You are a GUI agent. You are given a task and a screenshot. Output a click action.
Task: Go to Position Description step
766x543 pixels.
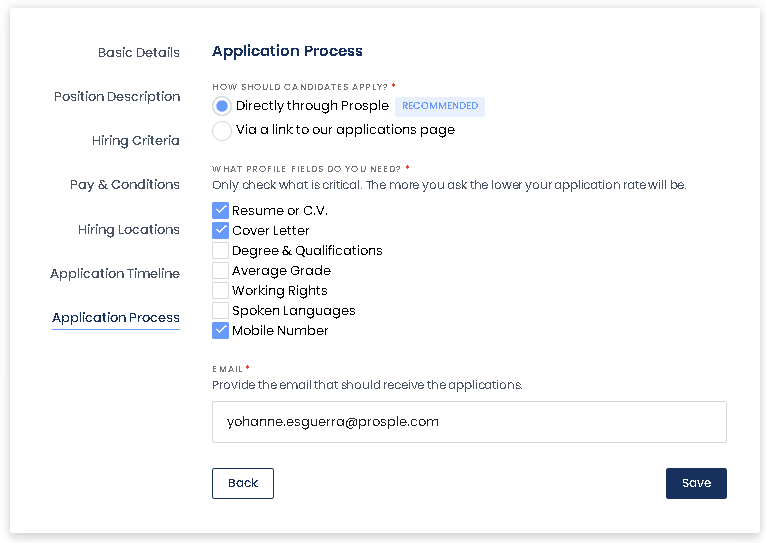click(x=117, y=97)
